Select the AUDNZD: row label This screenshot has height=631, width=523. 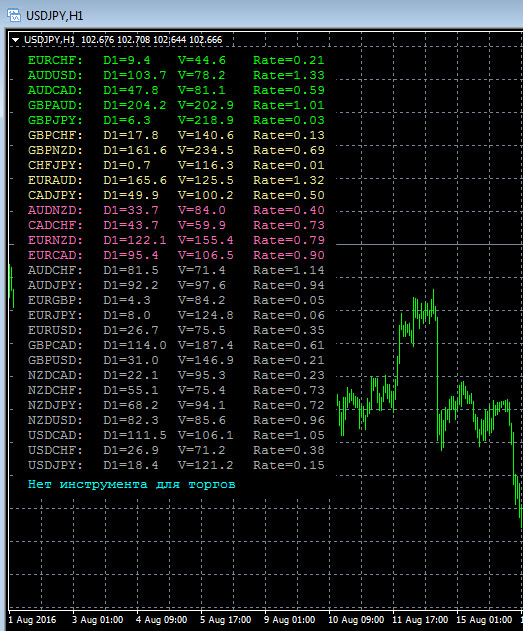click(55, 210)
